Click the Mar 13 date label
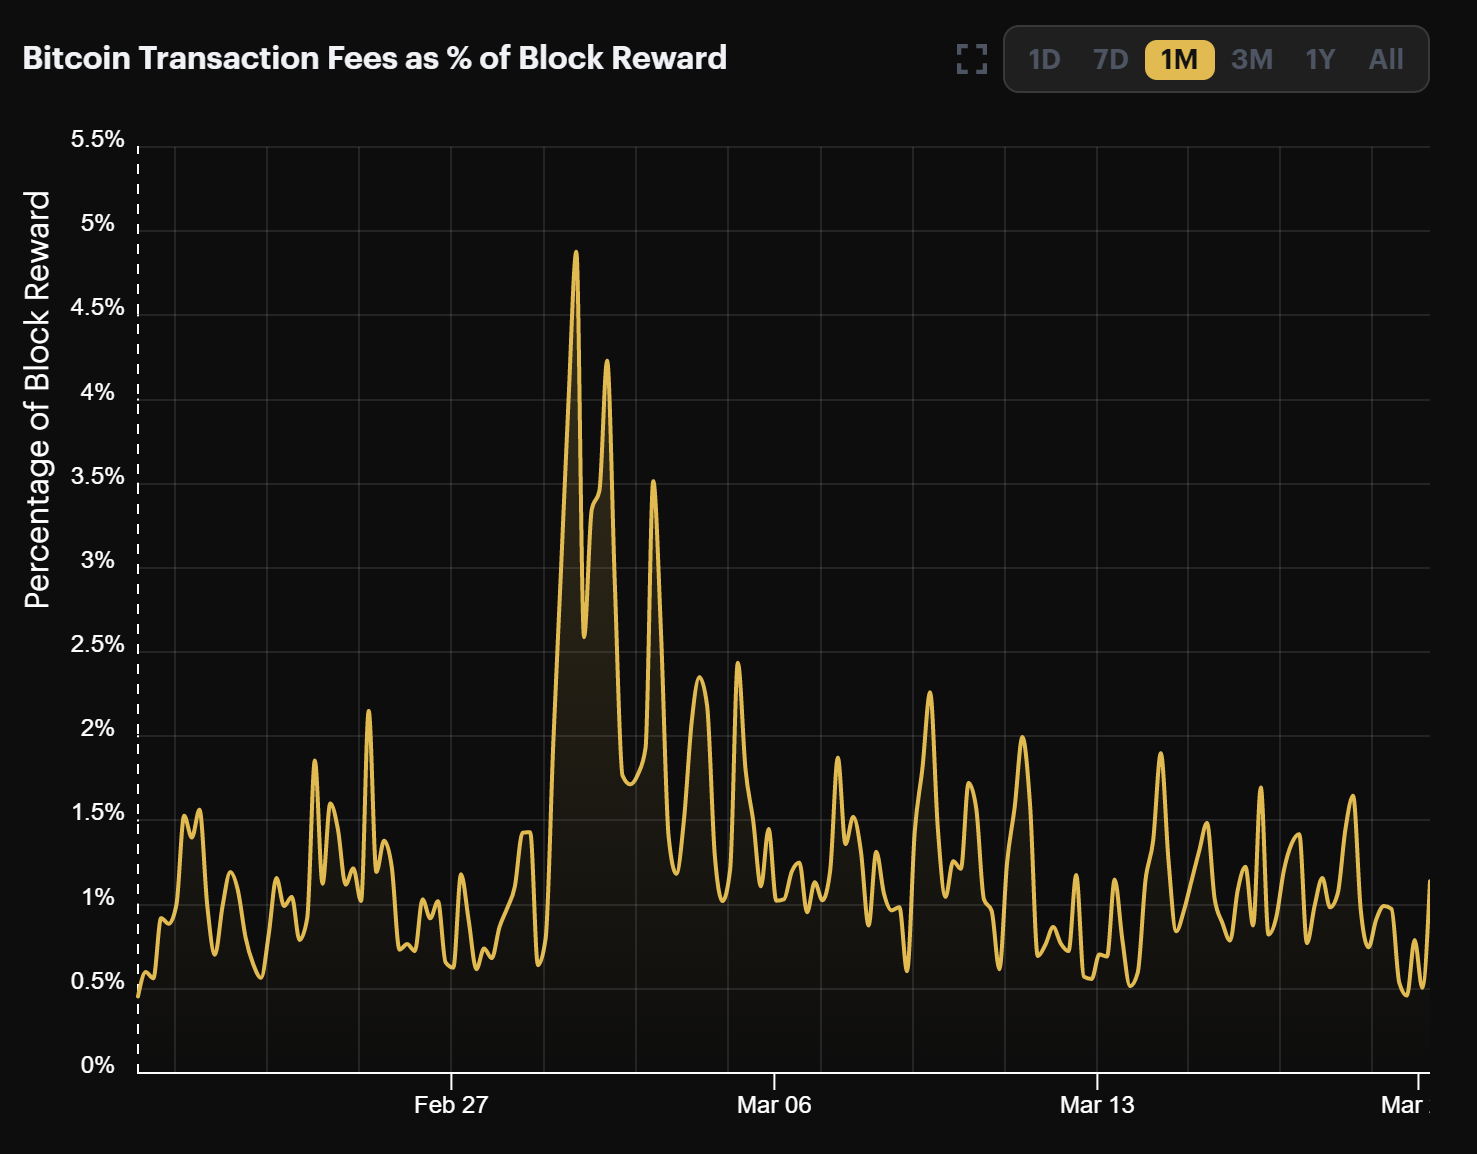This screenshot has width=1477, height=1154. 1100,1106
